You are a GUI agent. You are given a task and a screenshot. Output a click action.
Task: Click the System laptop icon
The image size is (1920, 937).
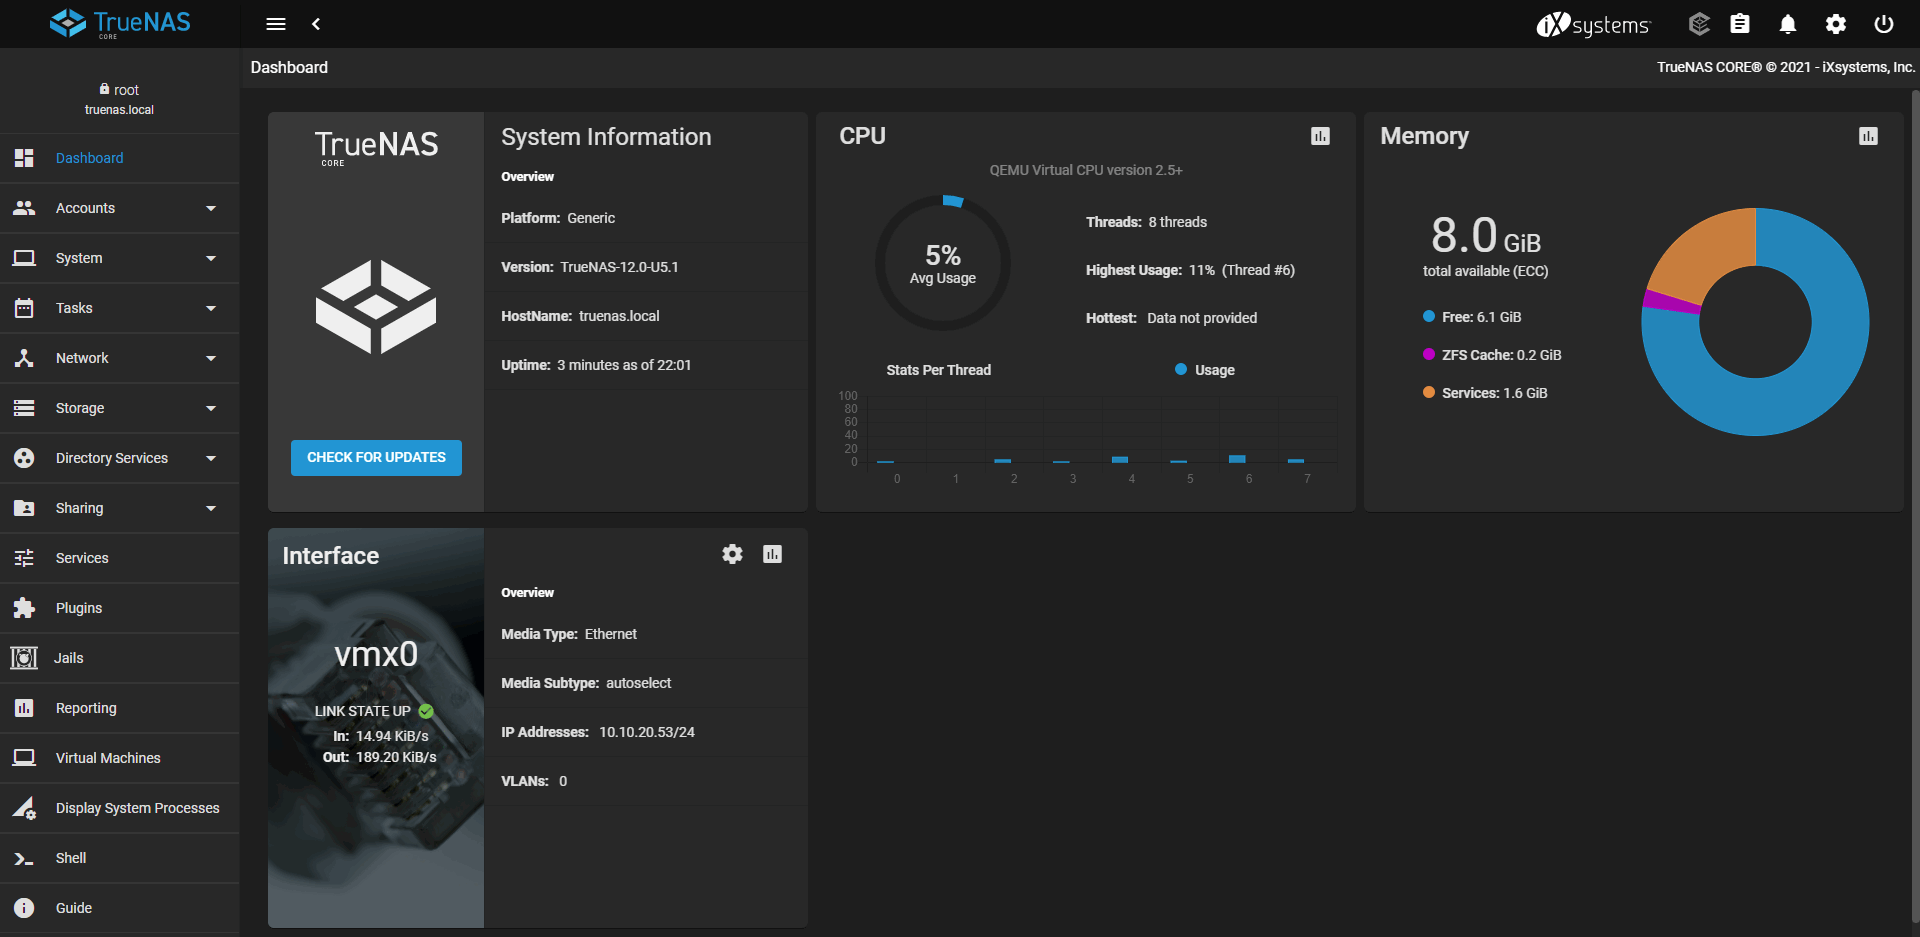(x=24, y=258)
